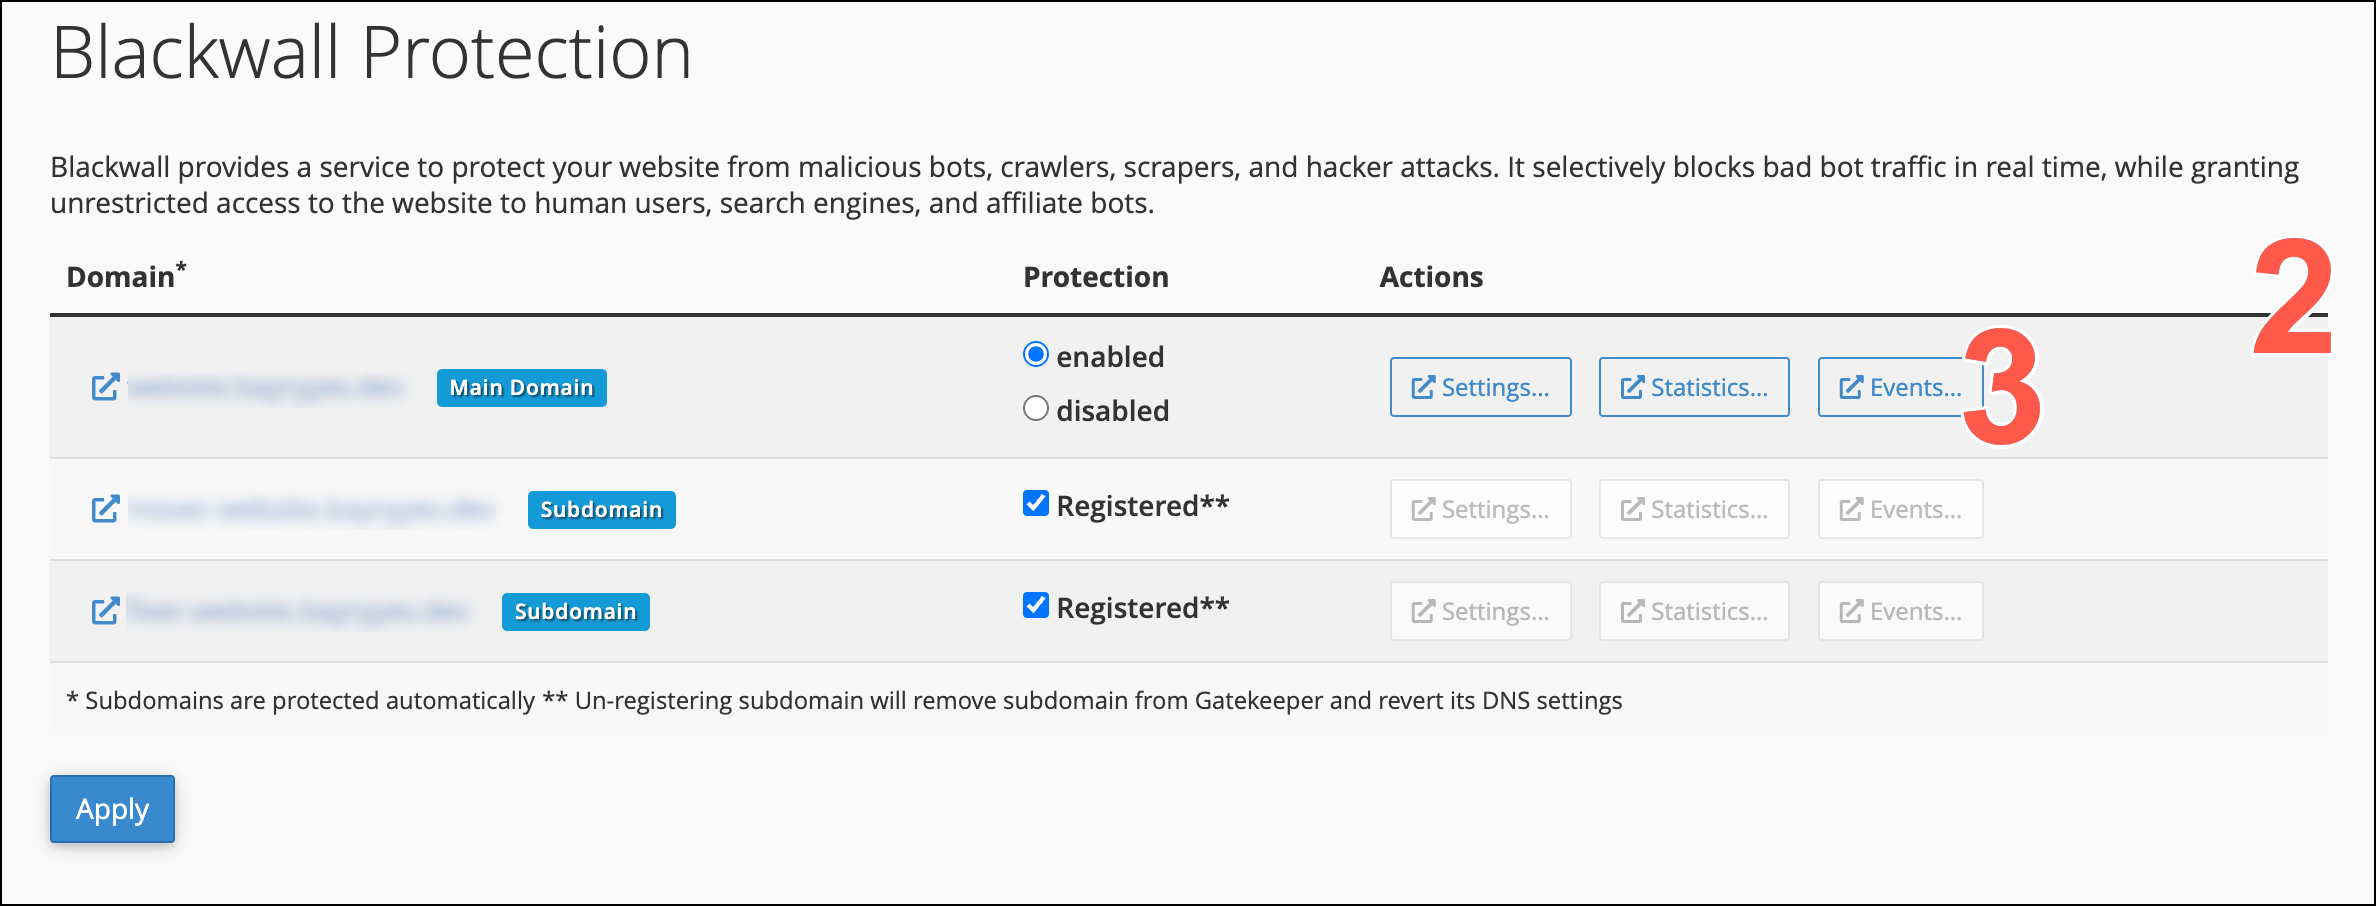Click Statistics button in second subdomain row
Image resolution: width=2376 pixels, height=906 pixels.
coord(1694,611)
